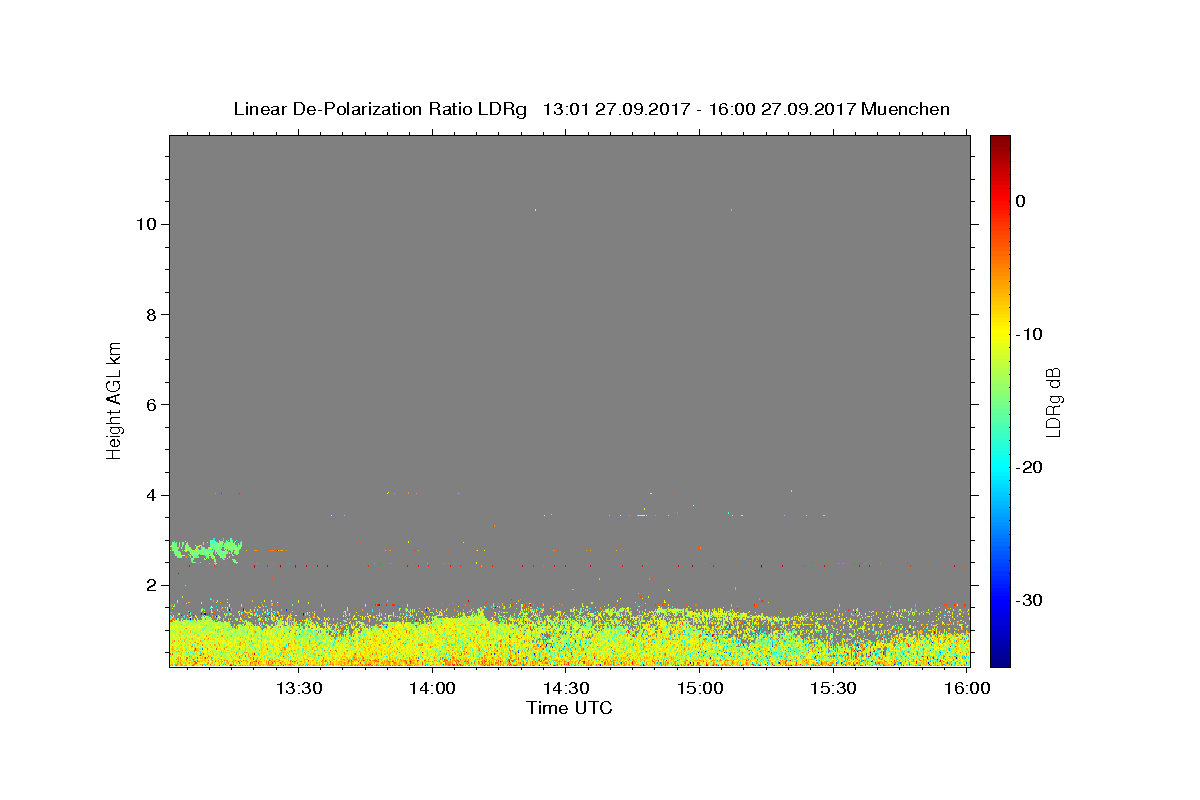Screen dimensions: 1200x800
Task: Click the 8 km height tick label
Action: pyautogui.click(x=149, y=314)
